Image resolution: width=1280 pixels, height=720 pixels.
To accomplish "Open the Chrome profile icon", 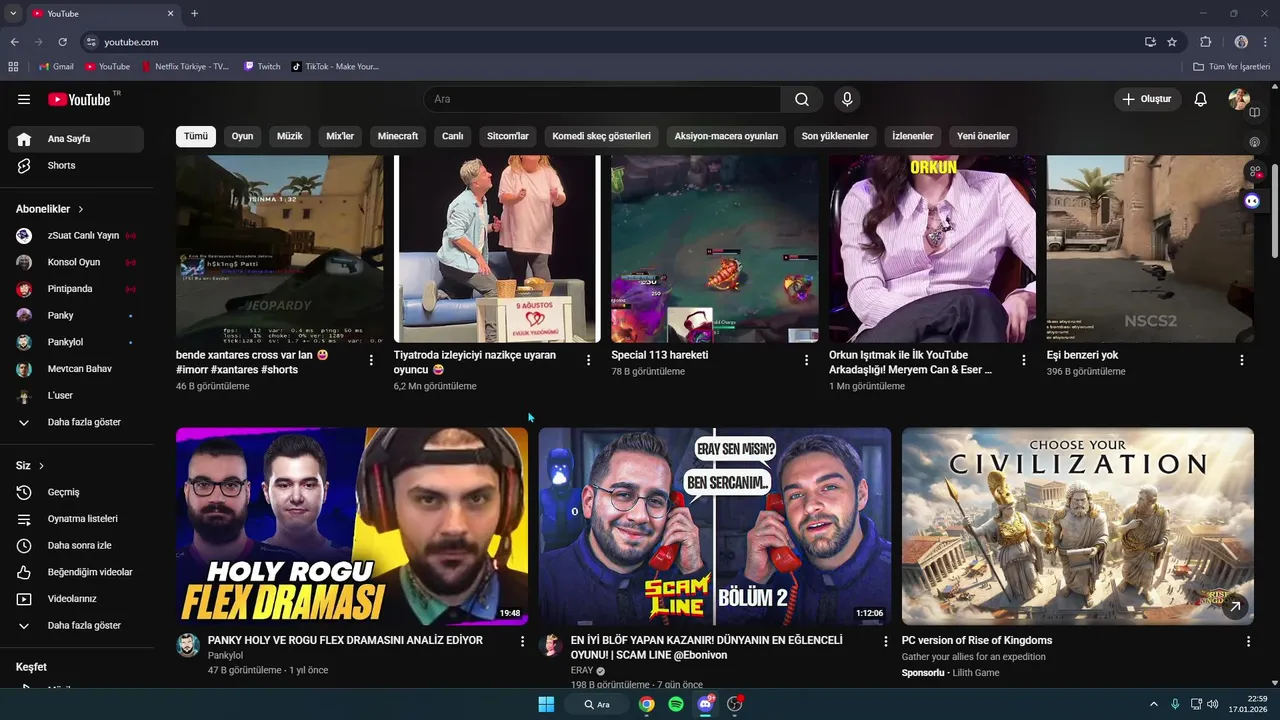I will coord(1241,42).
